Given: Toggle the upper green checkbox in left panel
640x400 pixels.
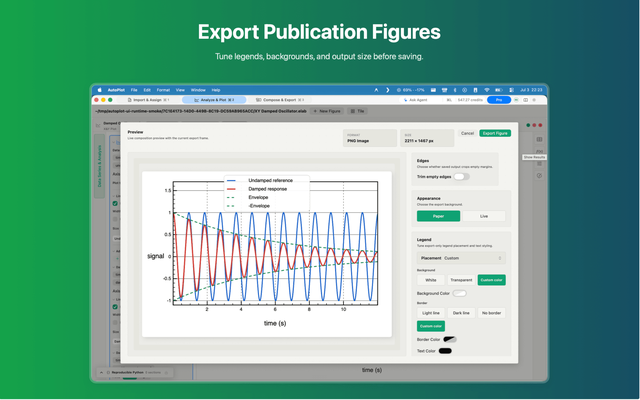Looking at the screenshot, I should click(x=115, y=203).
